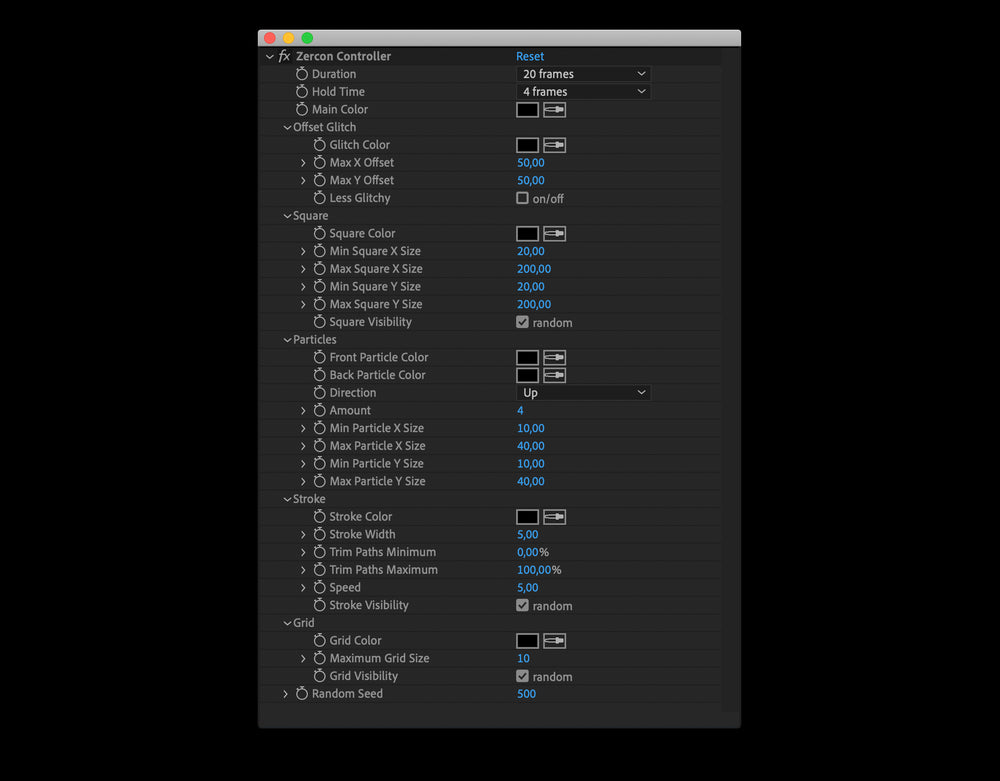1000x781 pixels.
Task: Click the Grid Color eyedropper
Action: [x=554, y=641]
